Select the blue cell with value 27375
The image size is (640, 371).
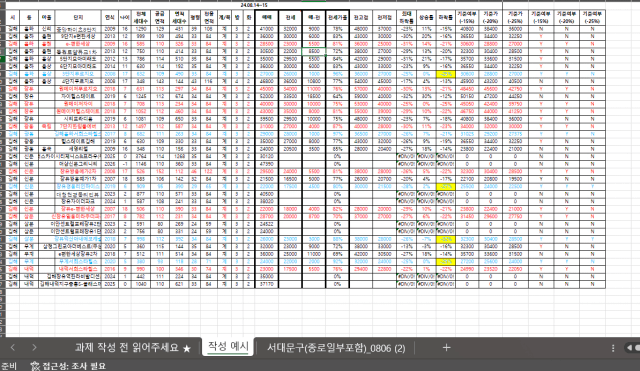[x=515, y=134]
